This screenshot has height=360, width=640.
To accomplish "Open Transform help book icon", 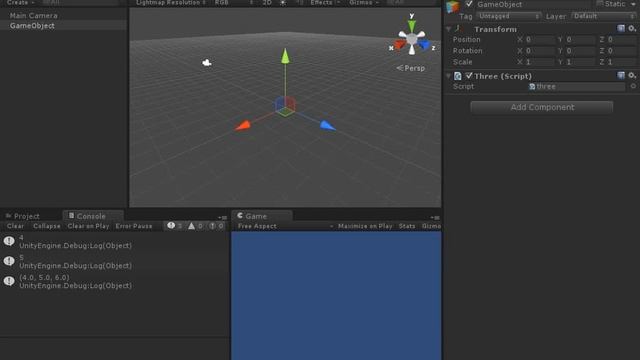I will [621, 29].
